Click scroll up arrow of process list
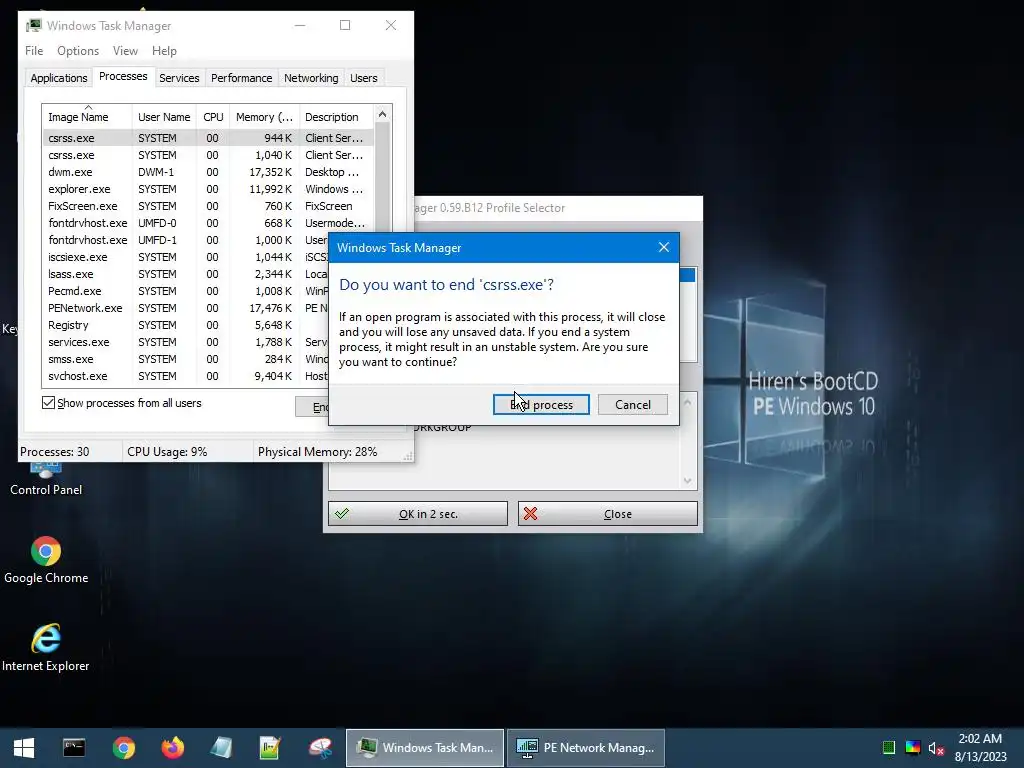The height and width of the screenshot is (768, 1024). (383, 114)
